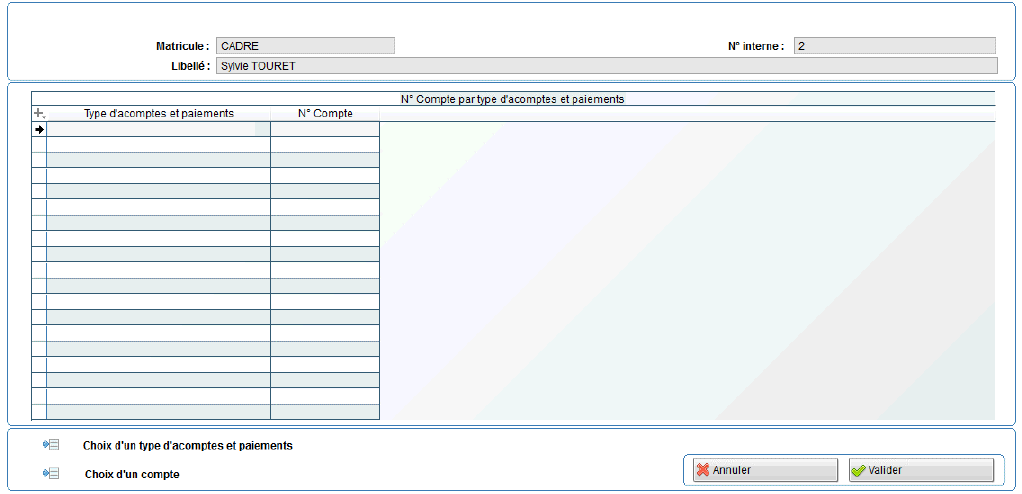Click 'Choix d'un type d'acomptes et paiements' label
Viewport: 1022px width, 494px height.
coord(188,446)
